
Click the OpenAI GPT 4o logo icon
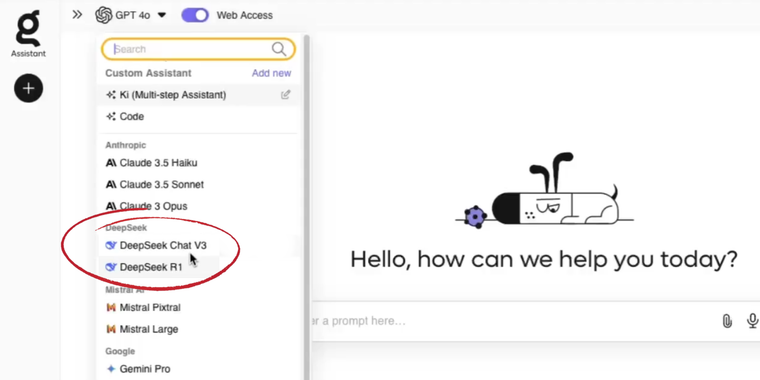[104, 15]
